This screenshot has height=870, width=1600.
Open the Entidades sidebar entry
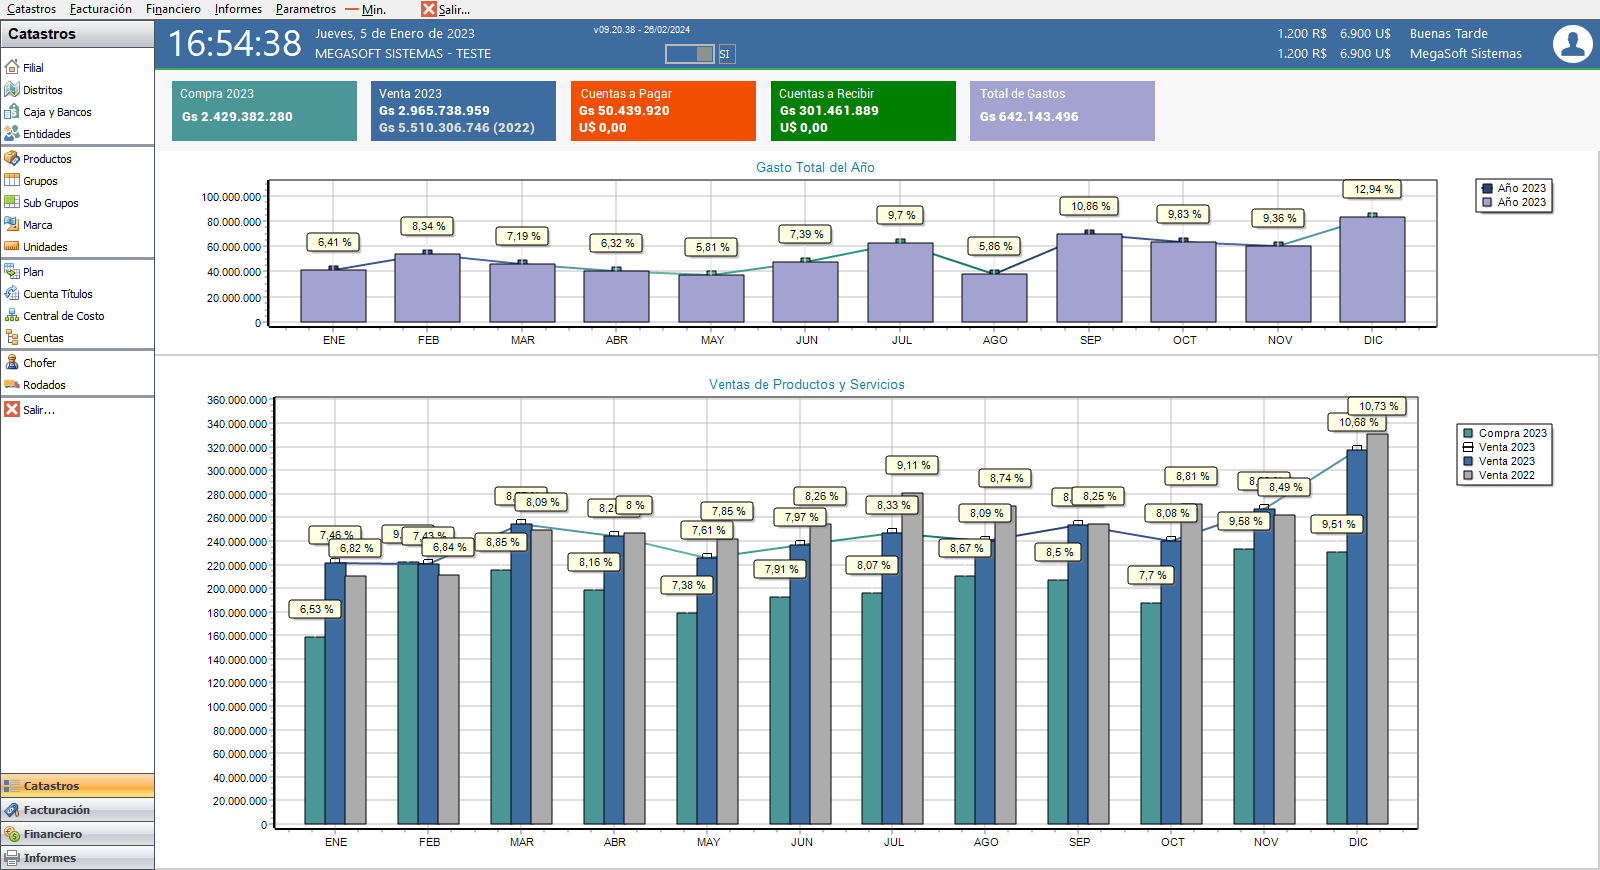coord(38,134)
